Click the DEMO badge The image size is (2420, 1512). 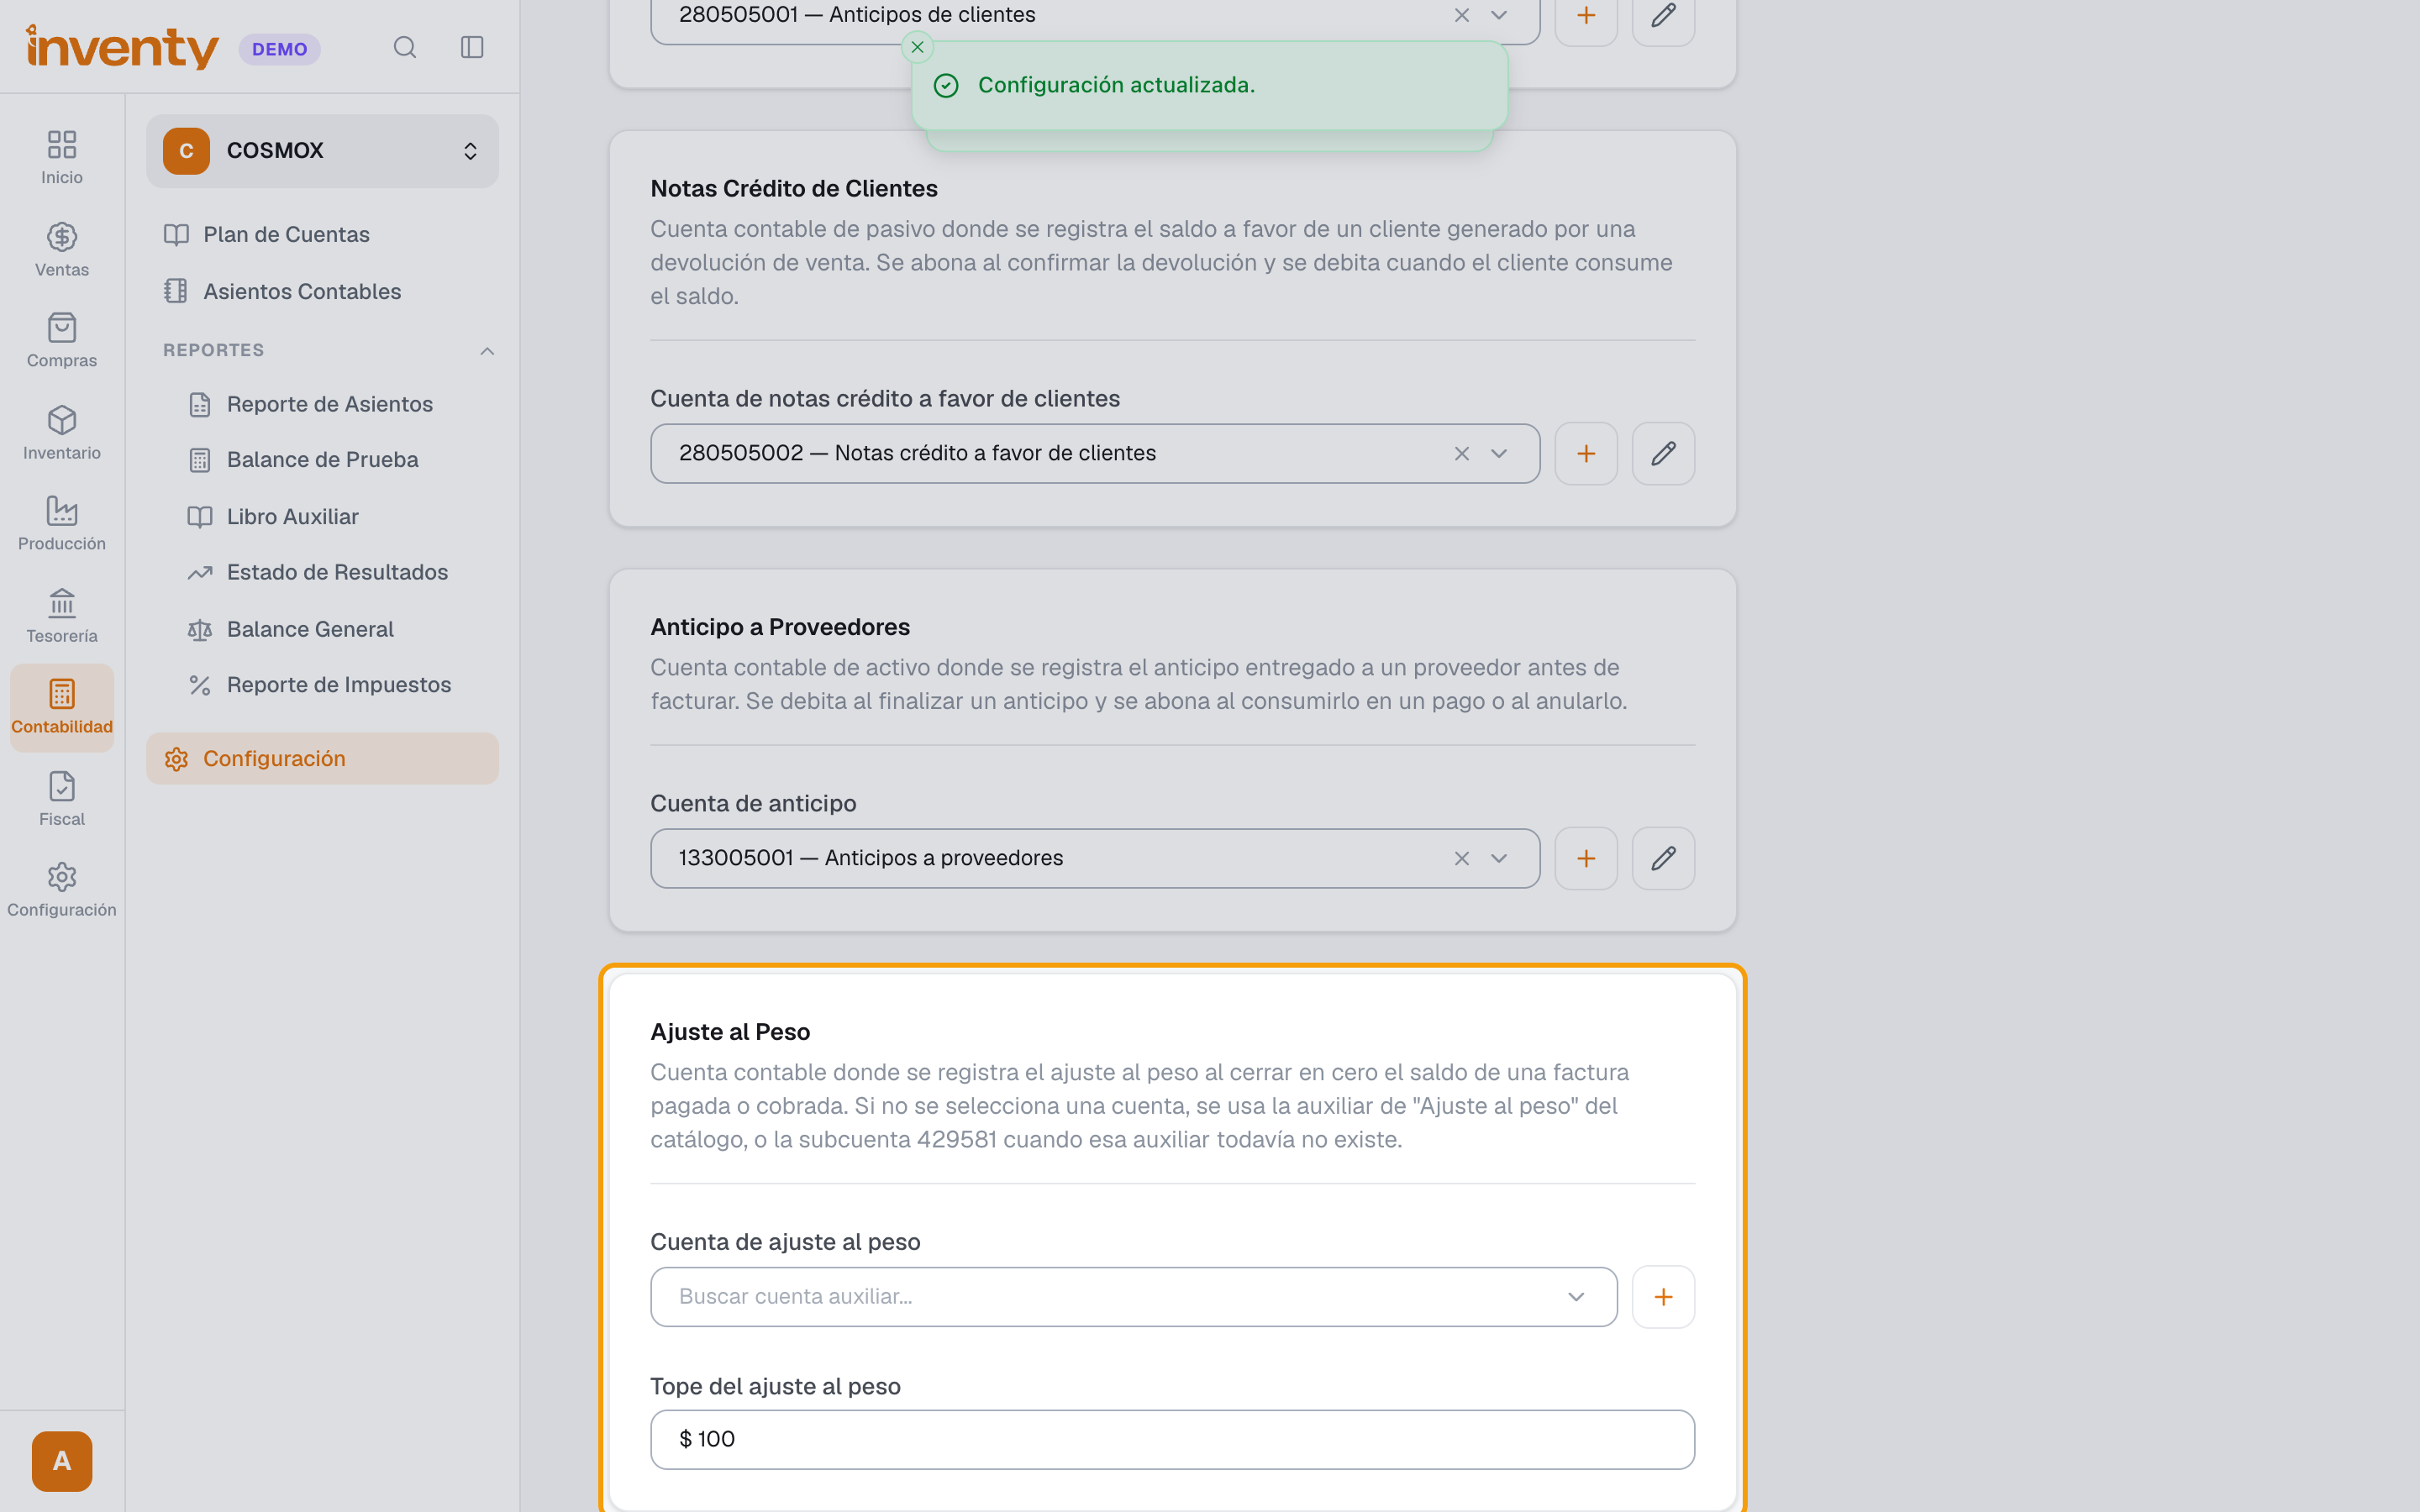coord(280,49)
